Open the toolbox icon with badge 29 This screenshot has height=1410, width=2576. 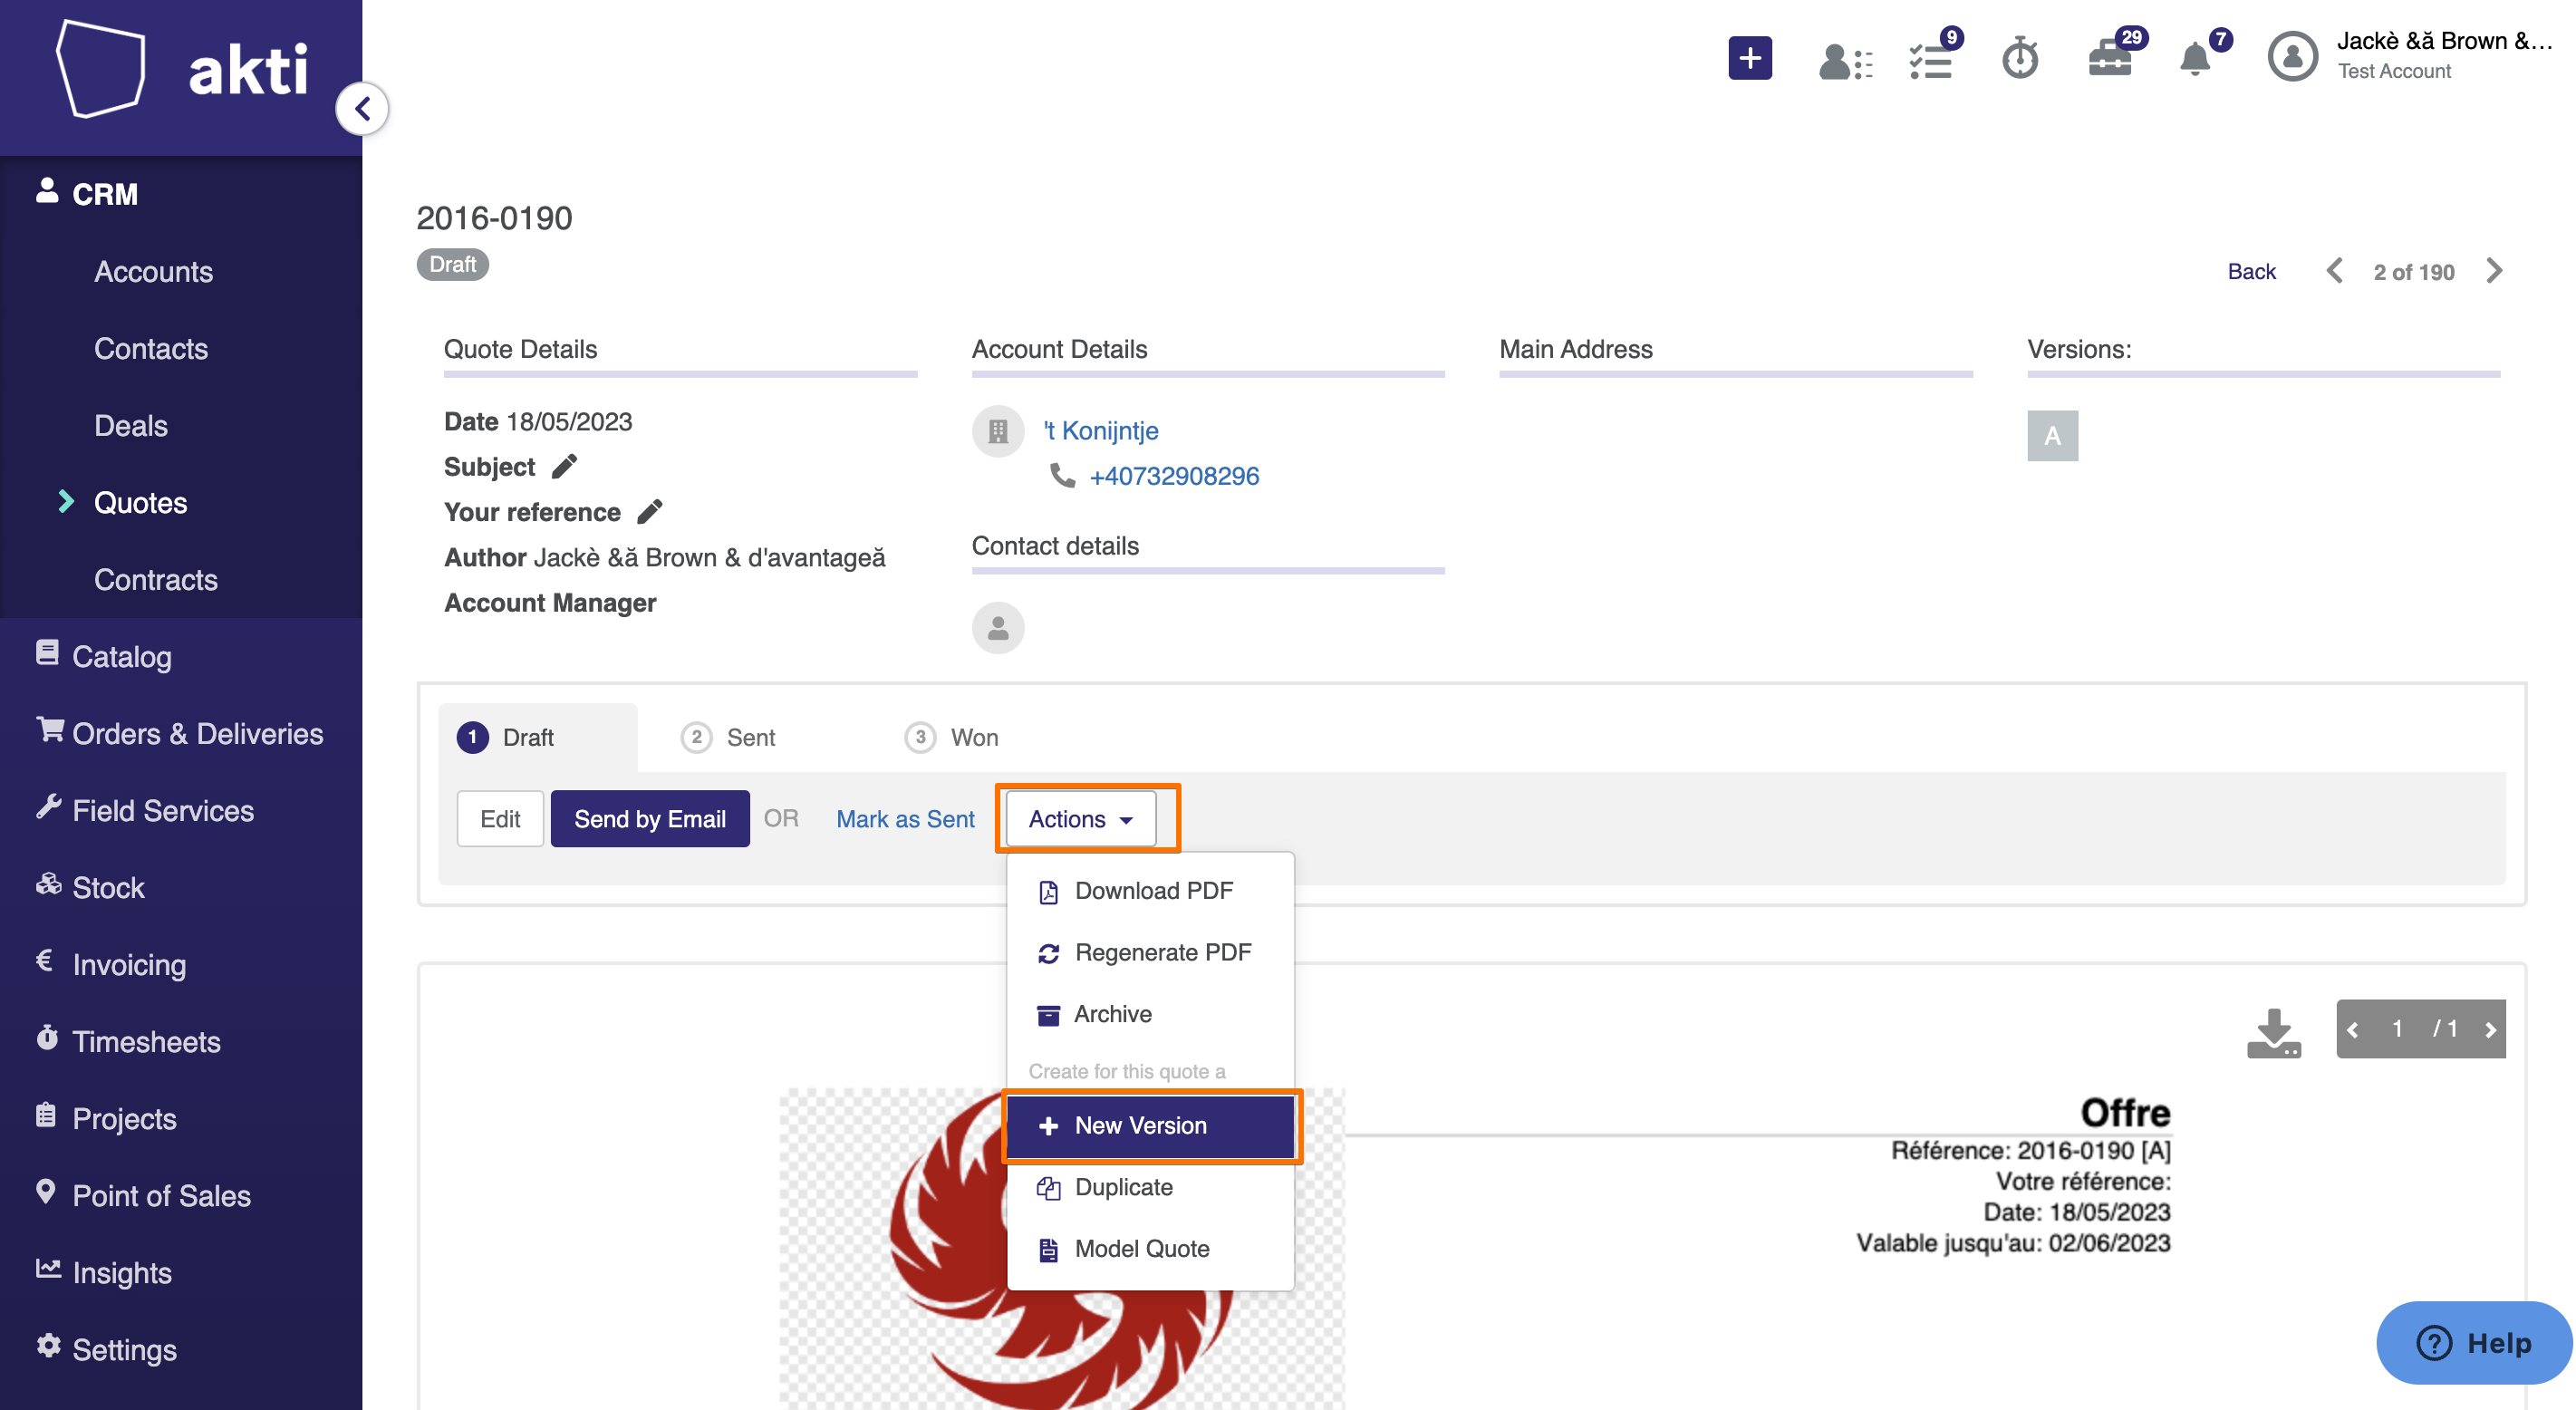point(2110,58)
